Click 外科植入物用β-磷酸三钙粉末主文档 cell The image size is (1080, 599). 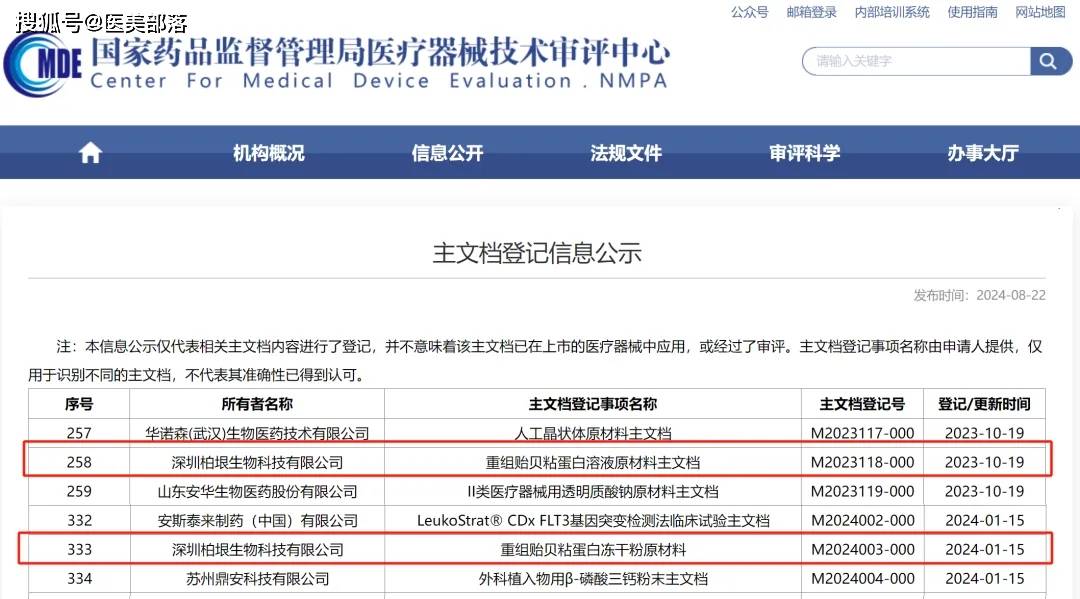(x=592, y=578)
